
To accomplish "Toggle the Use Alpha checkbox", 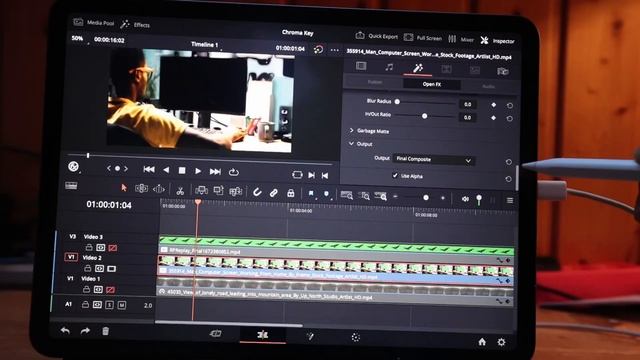I will pyautogui.click(x=395, y=176).
